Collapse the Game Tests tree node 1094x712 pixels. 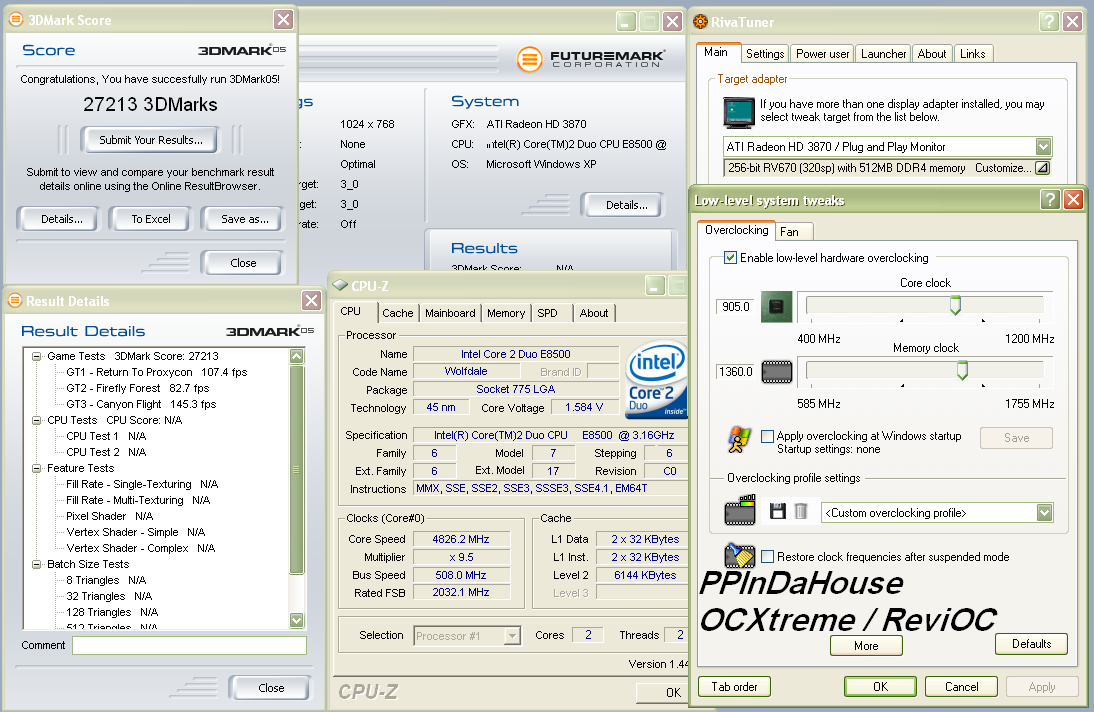[x=36, y=356]
